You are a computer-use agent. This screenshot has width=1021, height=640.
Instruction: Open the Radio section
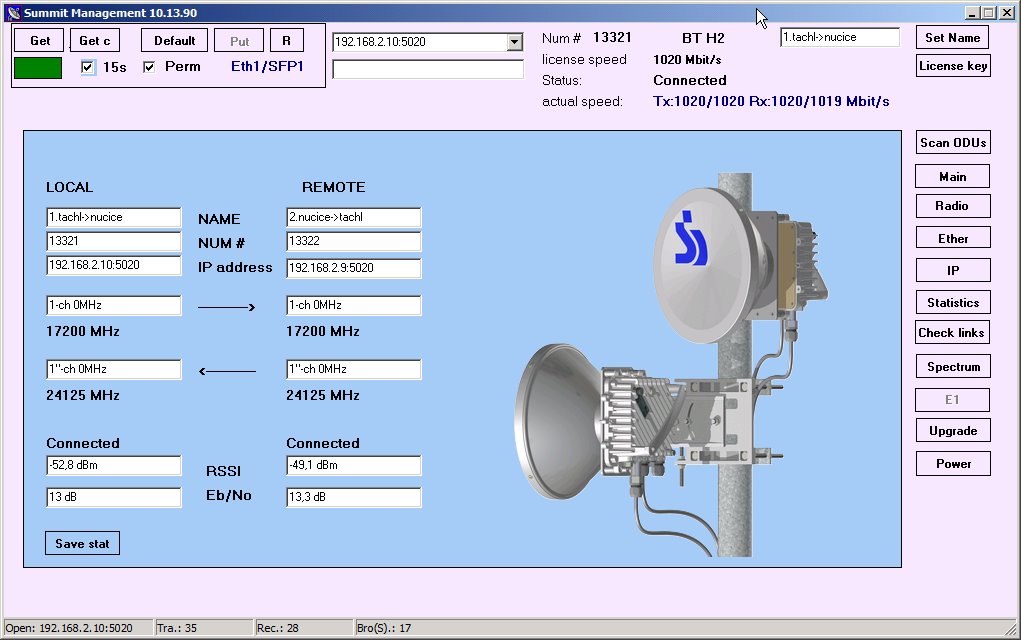(x=952, y=206)
